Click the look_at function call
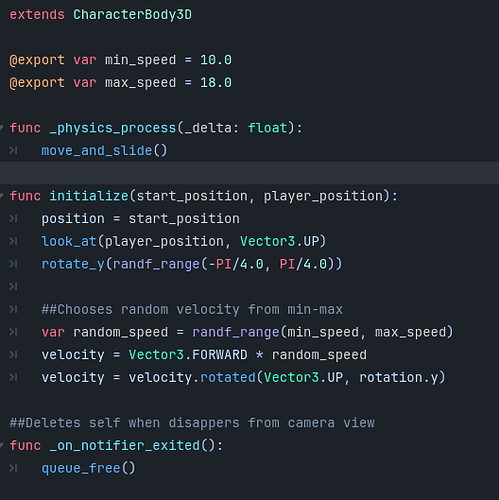 [69, 241]
